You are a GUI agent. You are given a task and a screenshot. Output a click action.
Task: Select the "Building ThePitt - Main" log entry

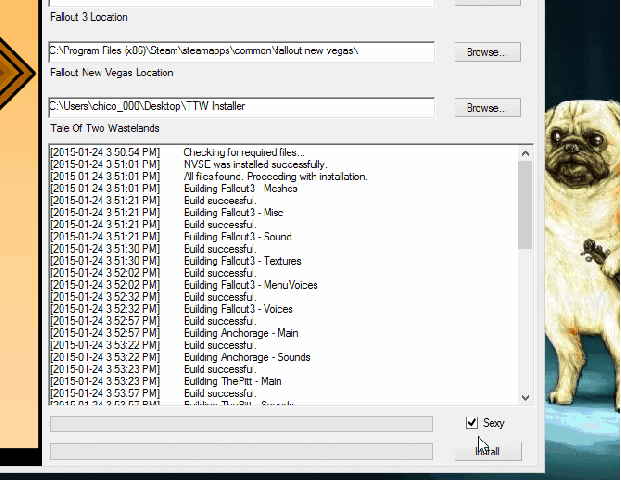pyautogui.click(x=232, y=381)
